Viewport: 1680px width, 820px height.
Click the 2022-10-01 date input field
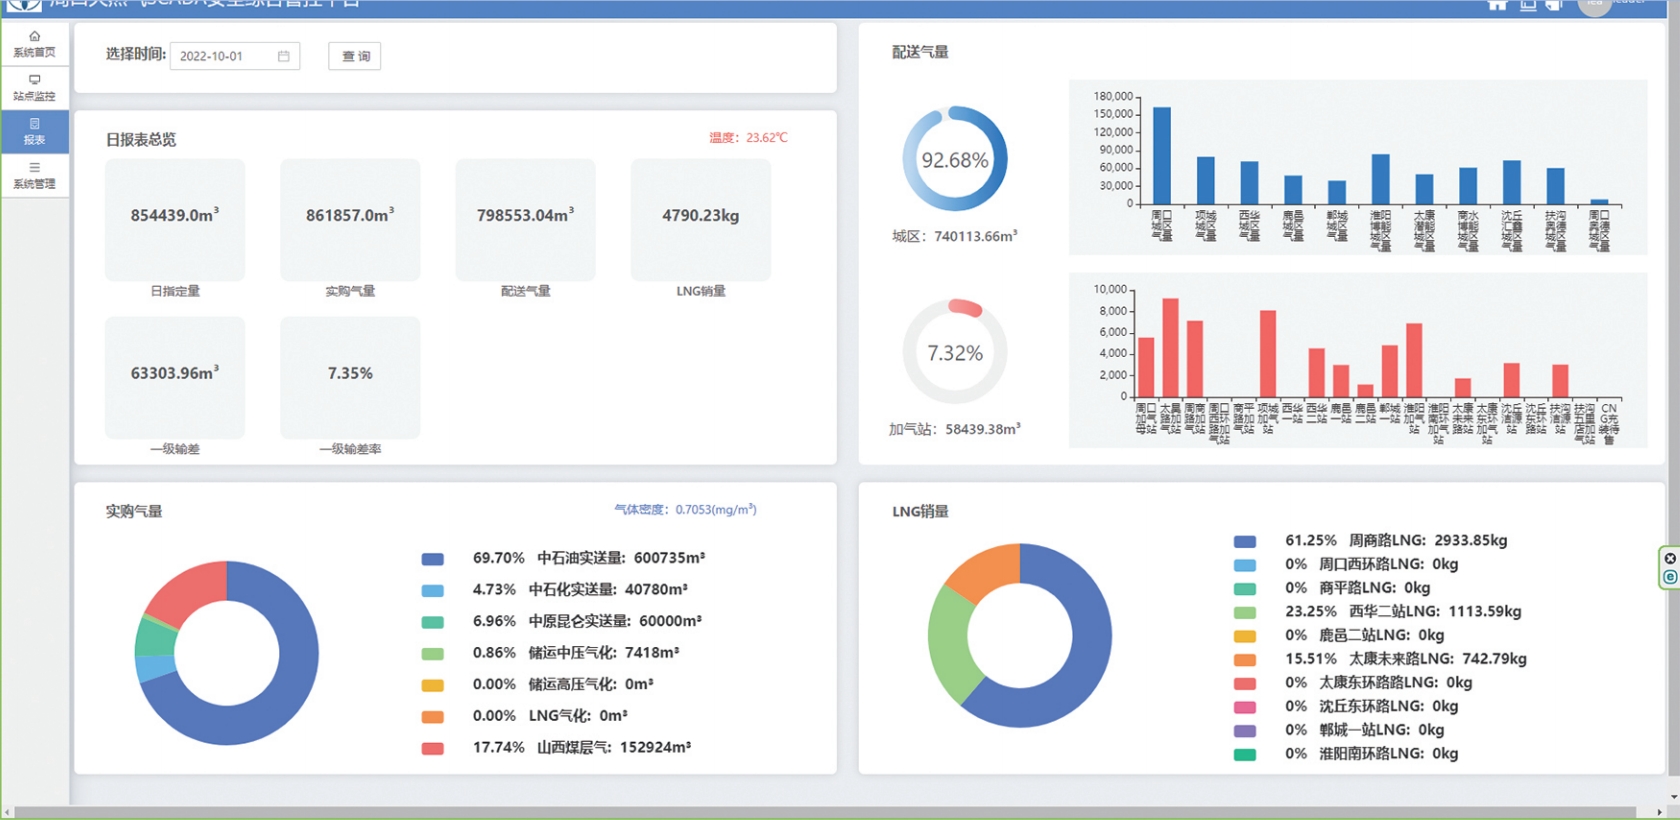click(x=235, y=56)
